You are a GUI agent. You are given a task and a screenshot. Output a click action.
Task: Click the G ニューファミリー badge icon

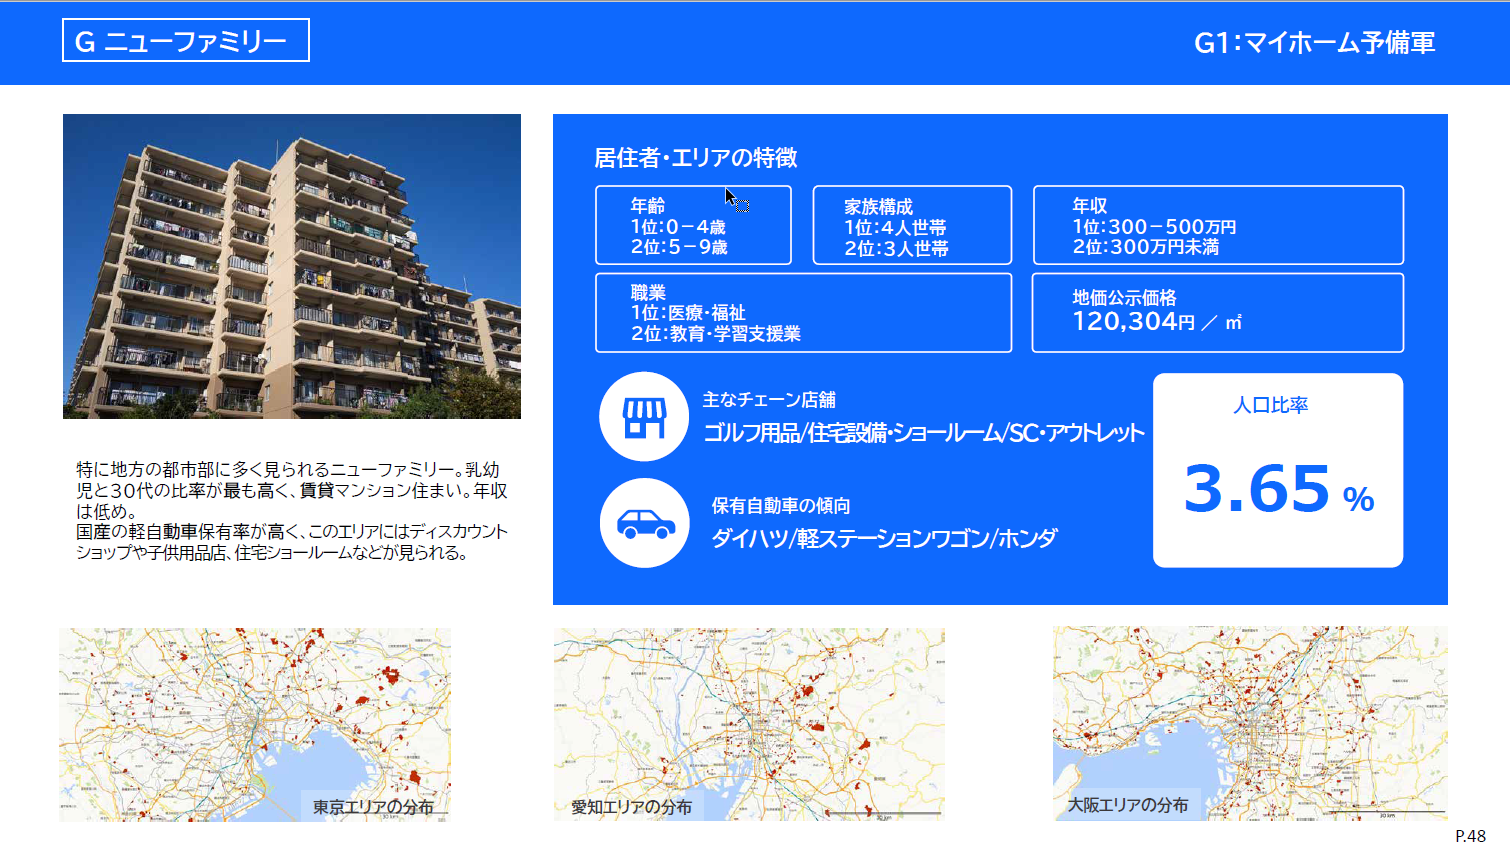click(186, 40)
